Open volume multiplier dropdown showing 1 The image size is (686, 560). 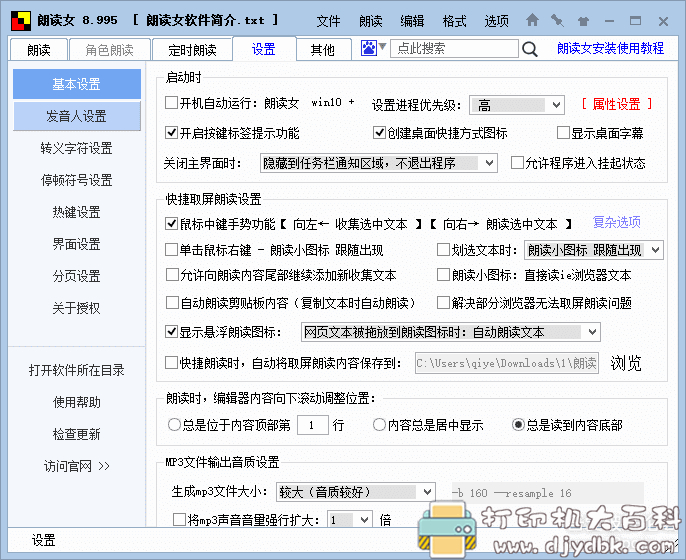point(350,520)
